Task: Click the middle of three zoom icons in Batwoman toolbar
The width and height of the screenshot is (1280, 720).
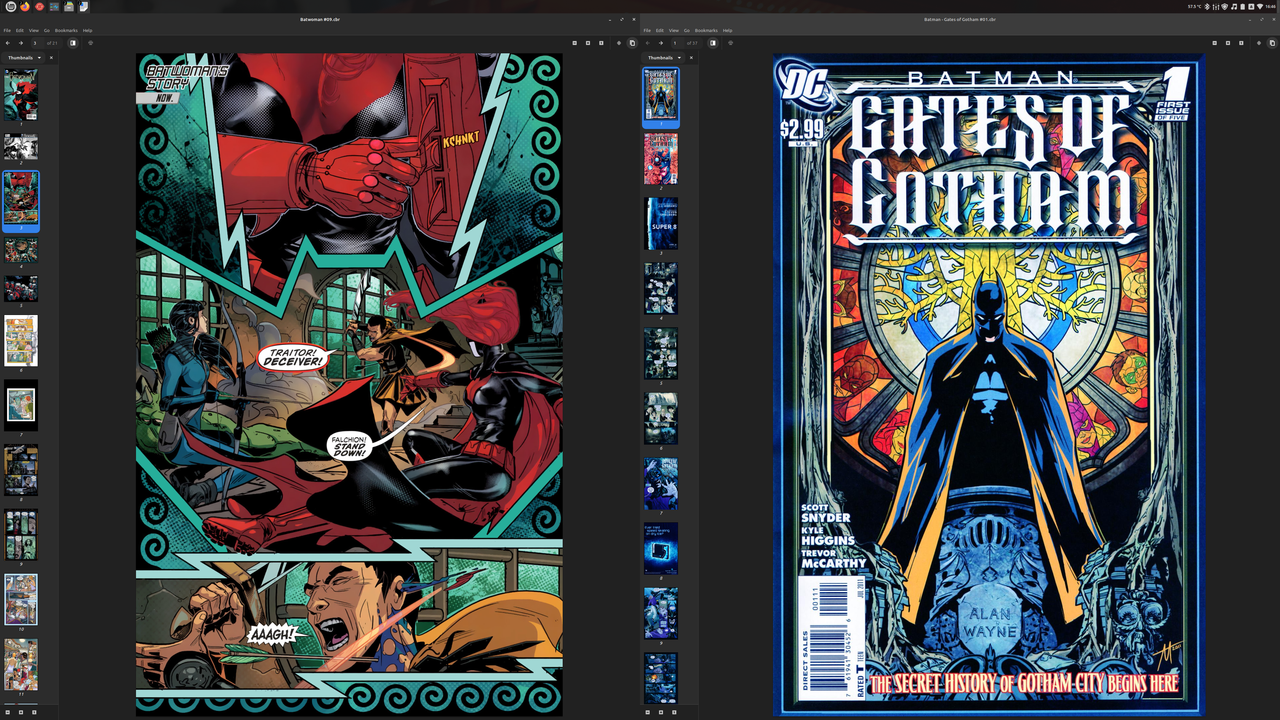Action: (588, 43)
